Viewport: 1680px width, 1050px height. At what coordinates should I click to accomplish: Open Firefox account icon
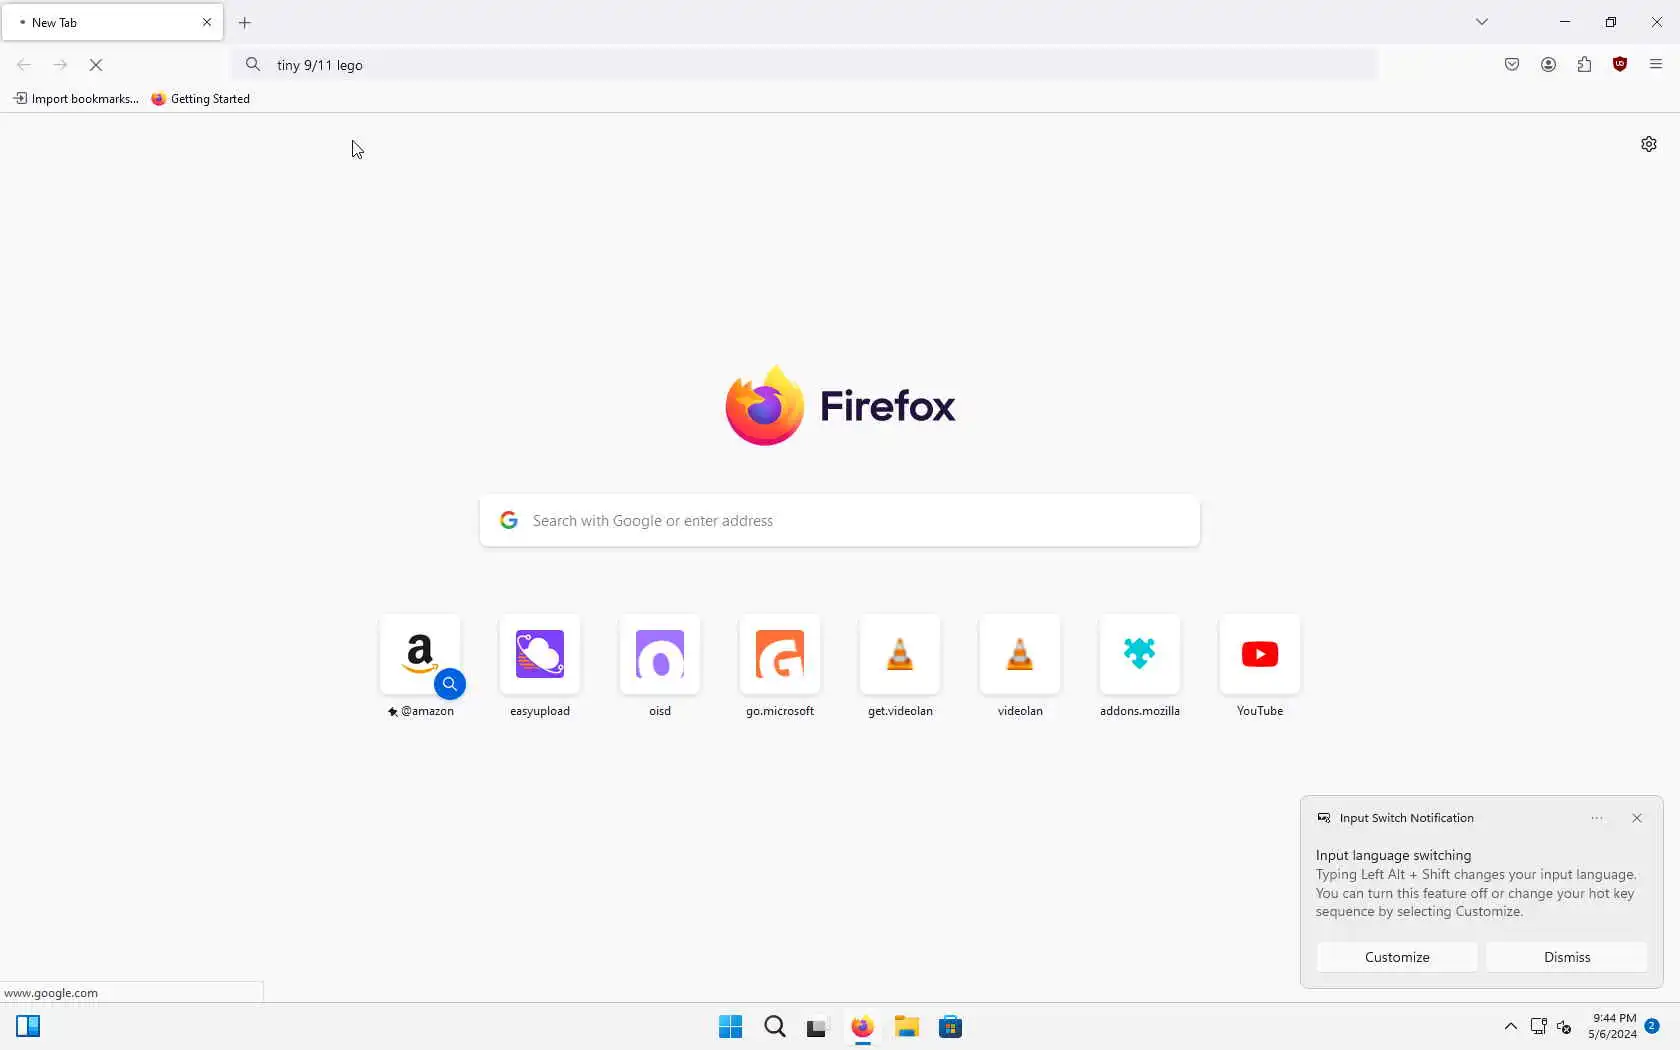[x=1548, y=65]
